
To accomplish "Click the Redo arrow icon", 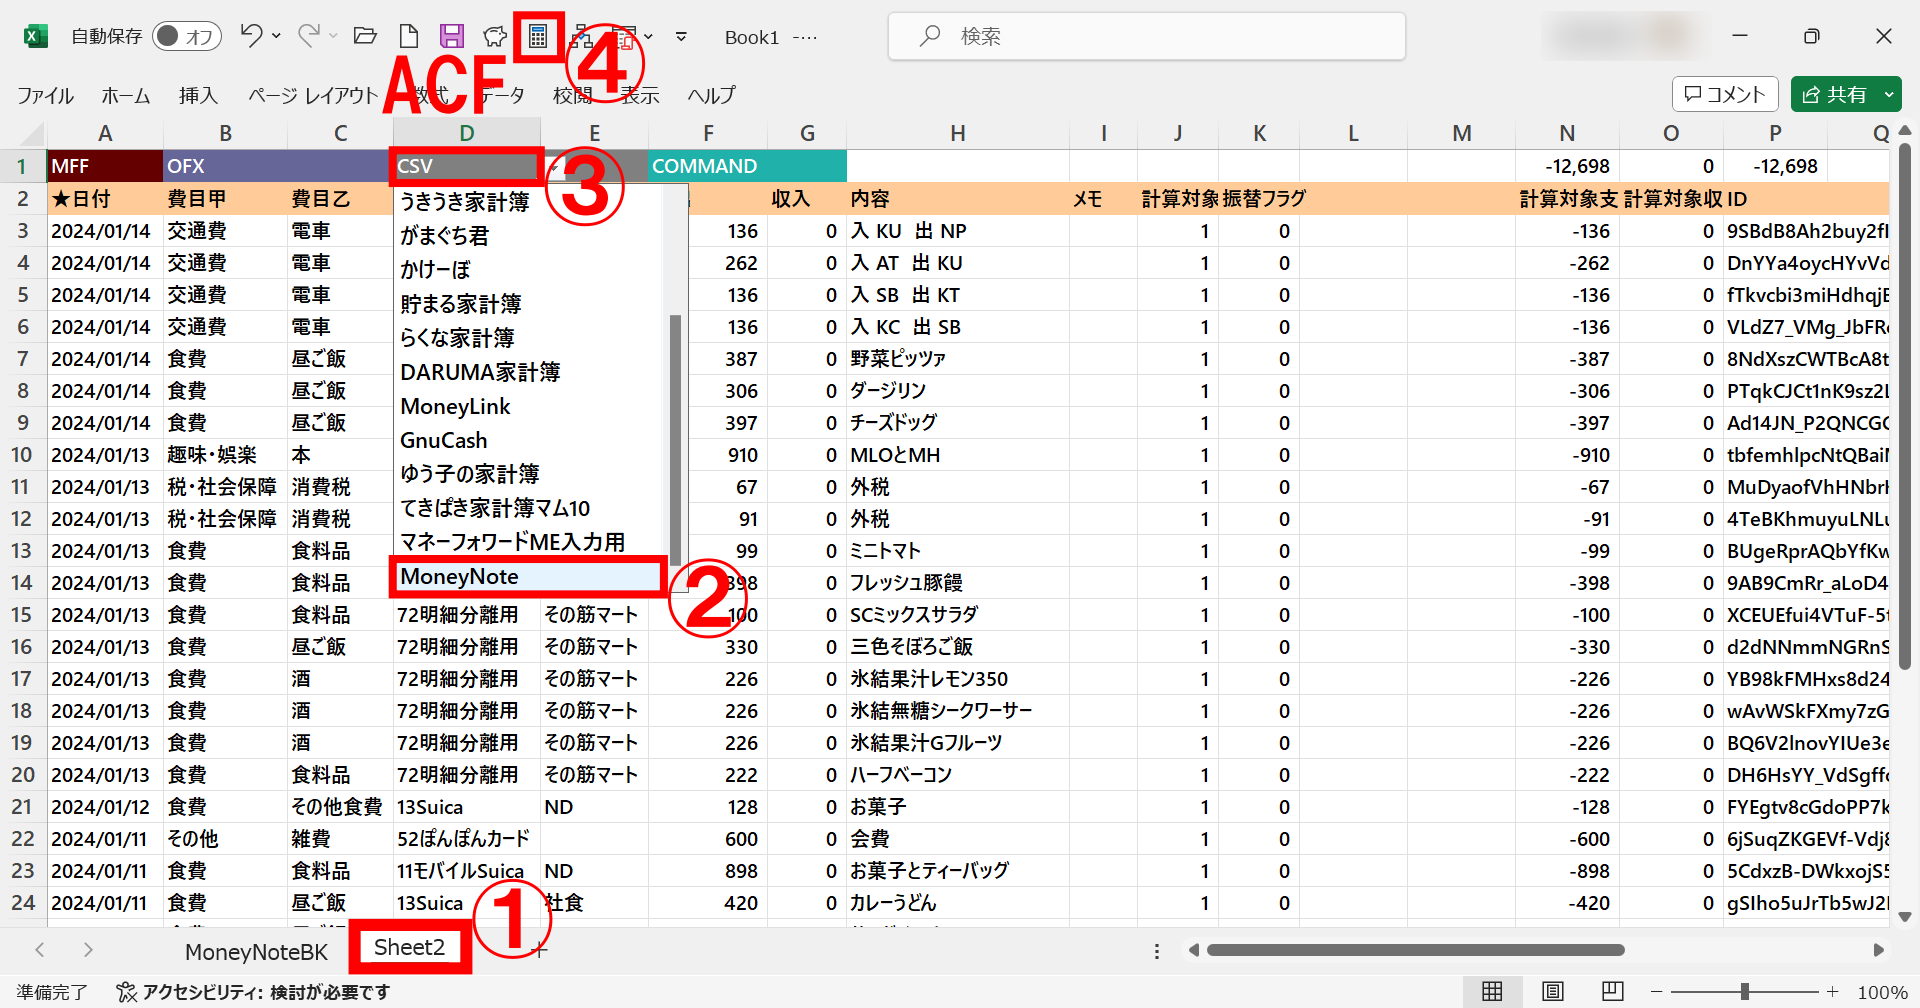I will (308, 36).
